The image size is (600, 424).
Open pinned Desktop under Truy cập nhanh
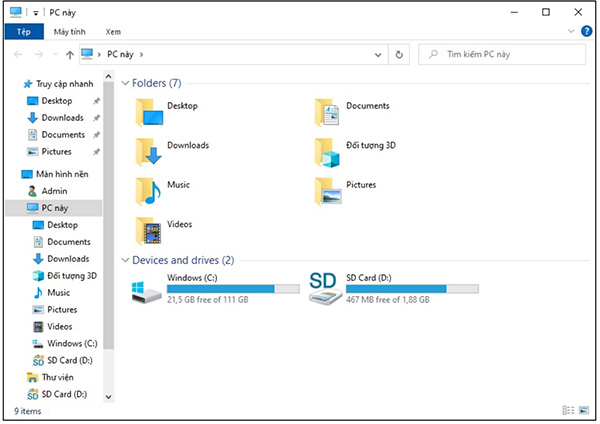(x=50, y=101)
